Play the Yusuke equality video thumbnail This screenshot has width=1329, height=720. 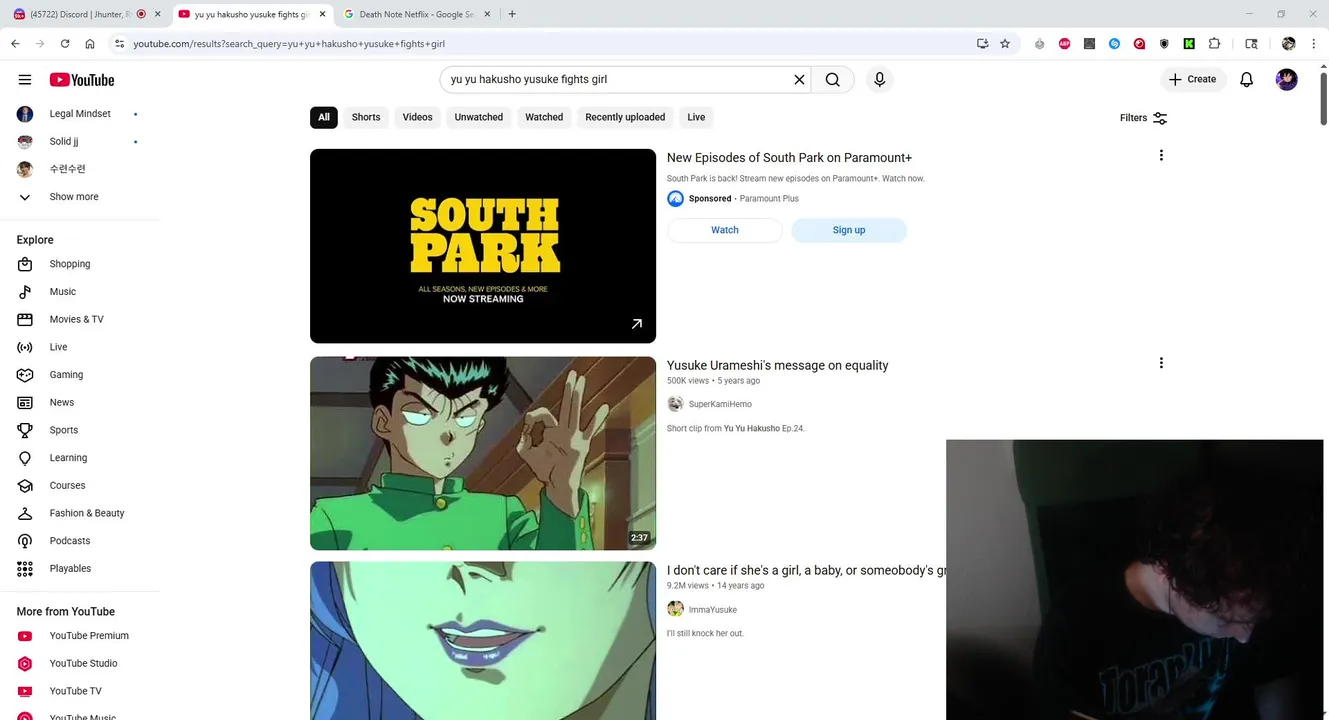[483, 453]
